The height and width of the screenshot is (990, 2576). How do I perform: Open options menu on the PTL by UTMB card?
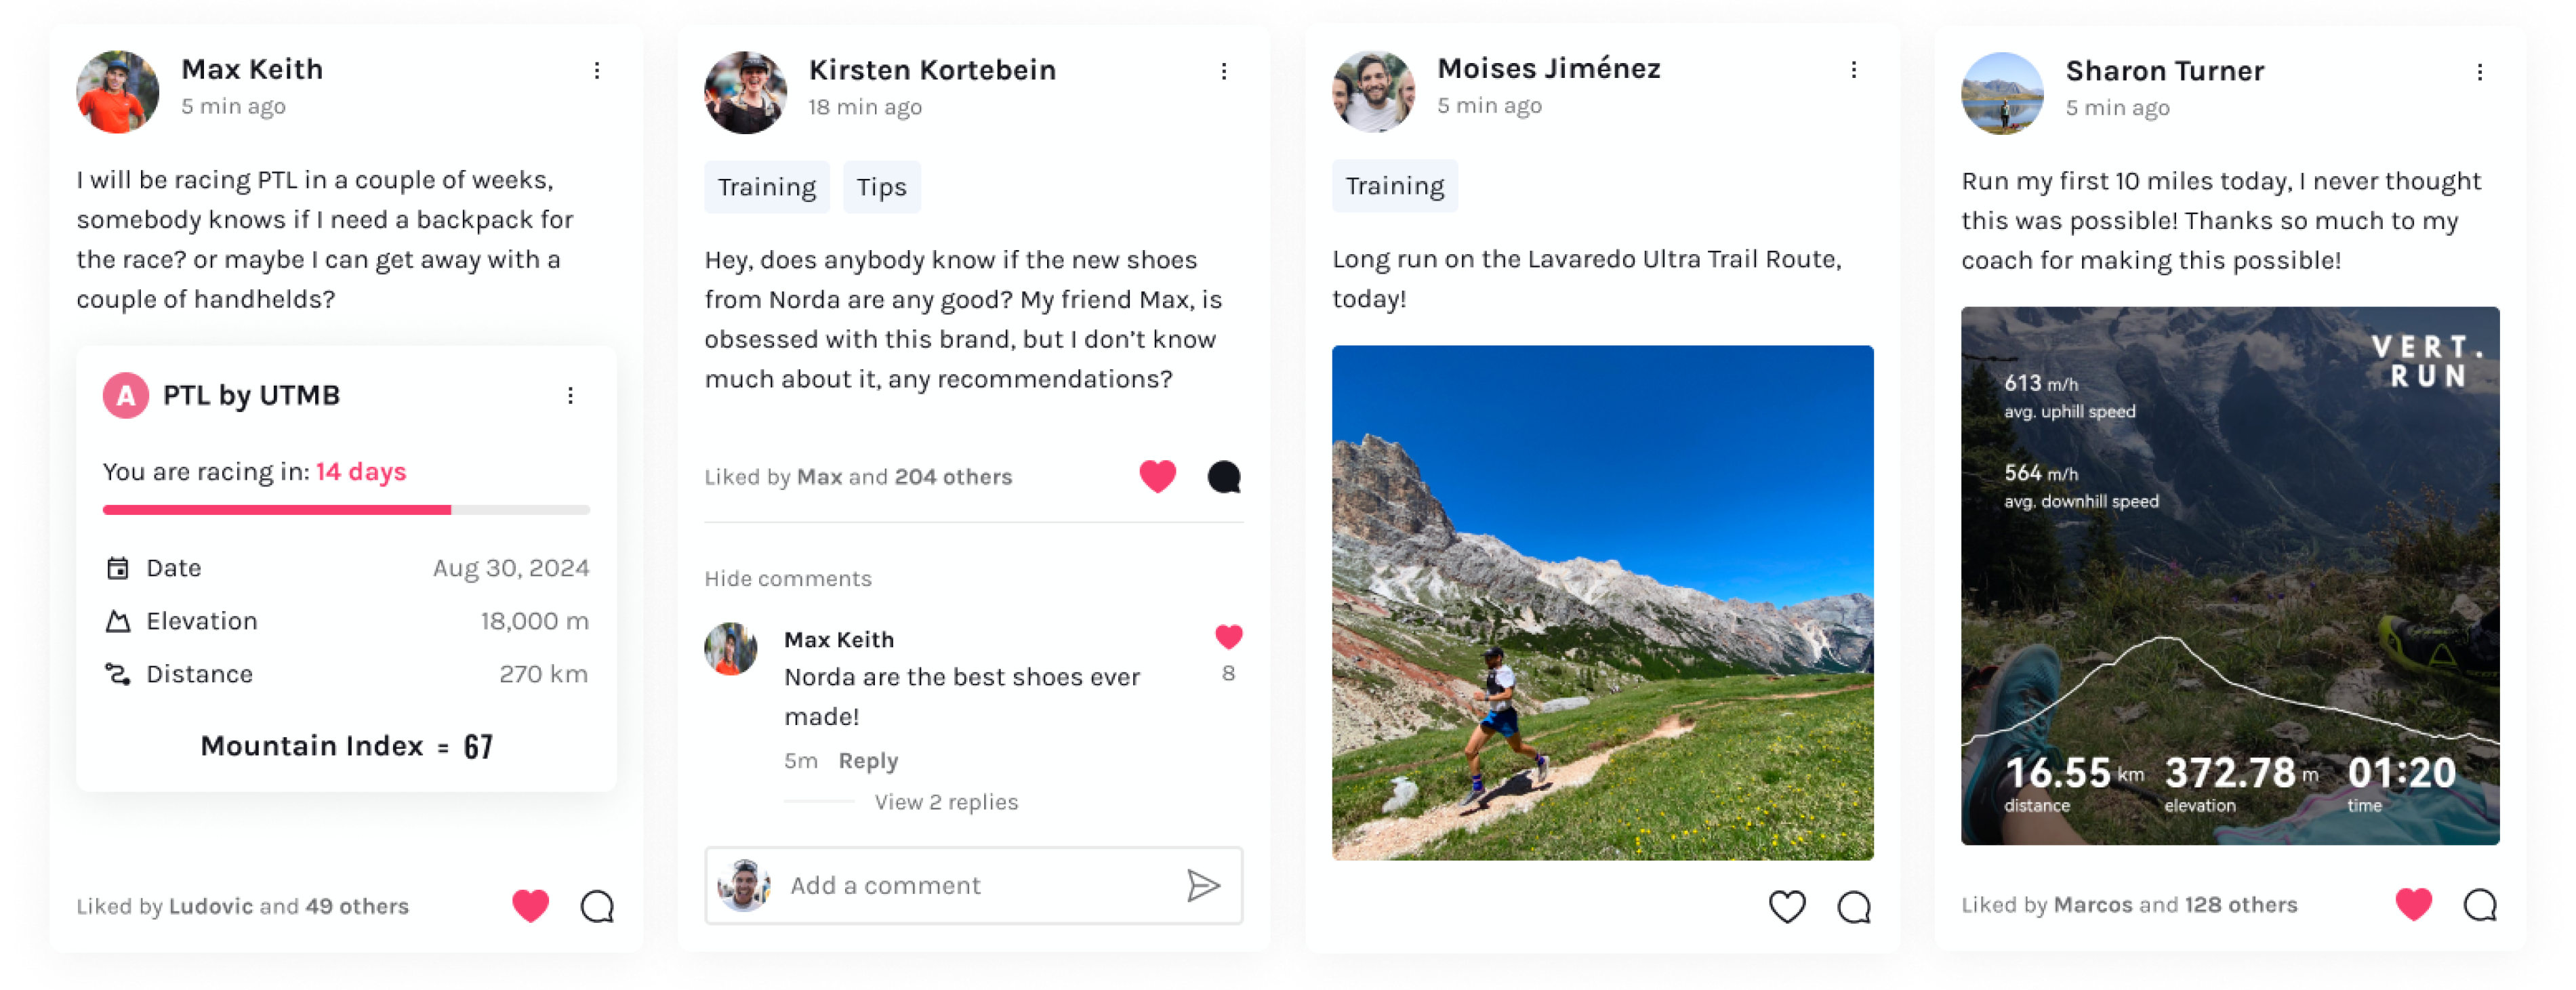pyautogui.click(x=570, y=396)
